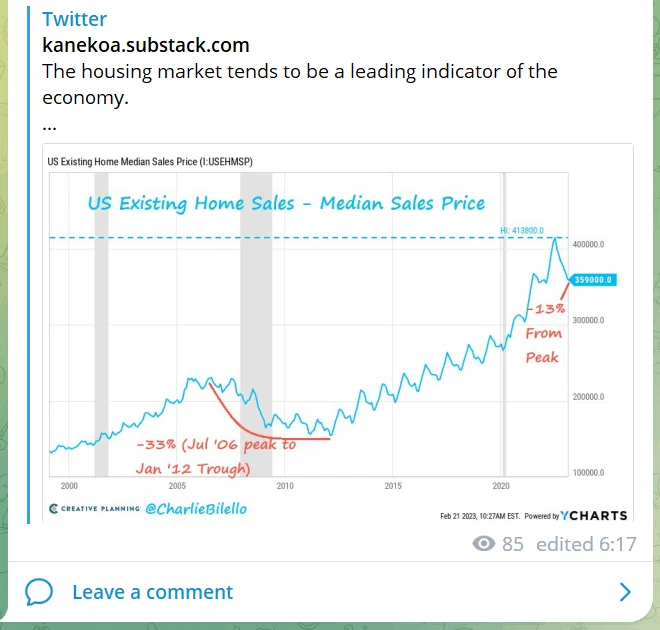Click the eye views icon
The image size is (660, 630).
pos(484,544)
